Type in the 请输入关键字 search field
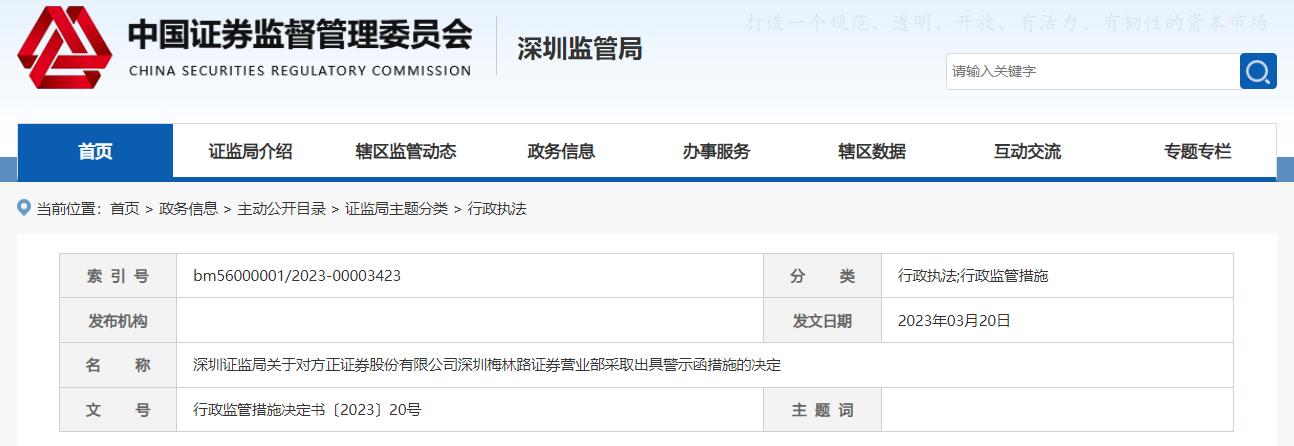 tap(1092, 71)
